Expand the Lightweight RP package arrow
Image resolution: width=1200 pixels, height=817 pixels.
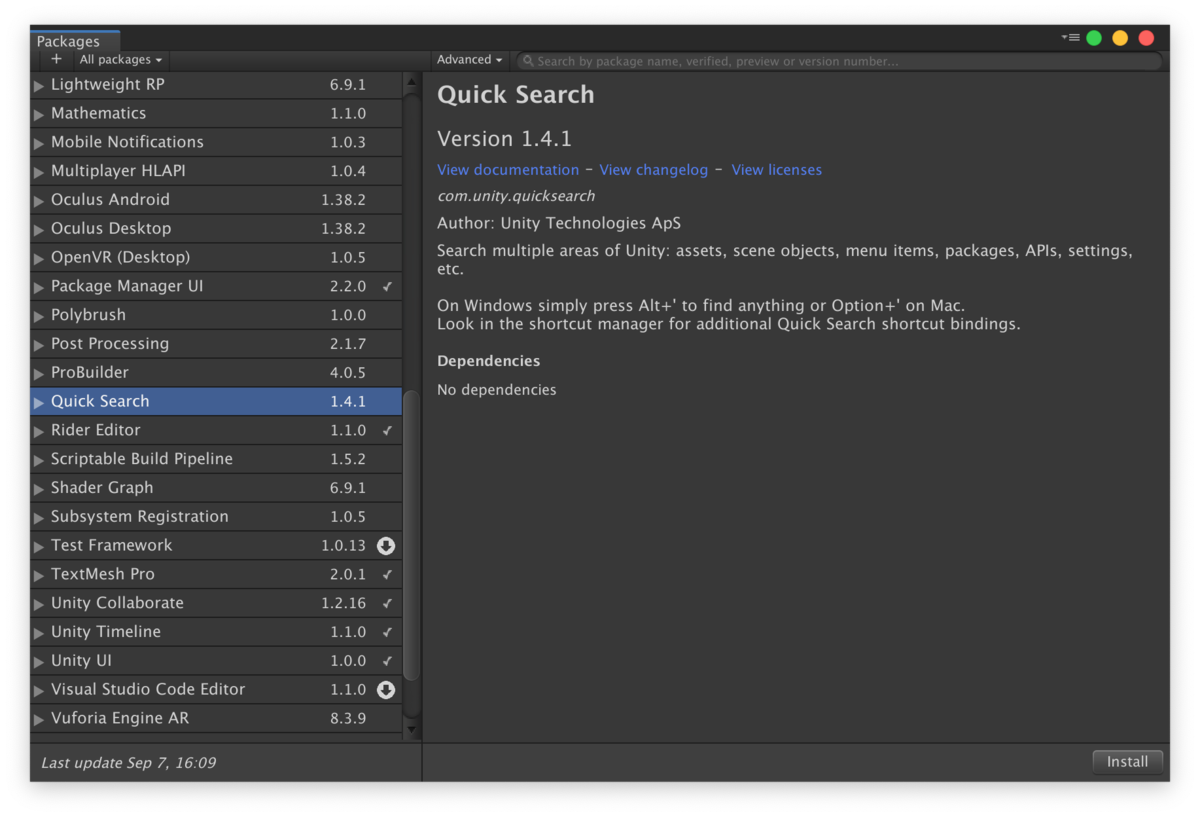point(39,86)
